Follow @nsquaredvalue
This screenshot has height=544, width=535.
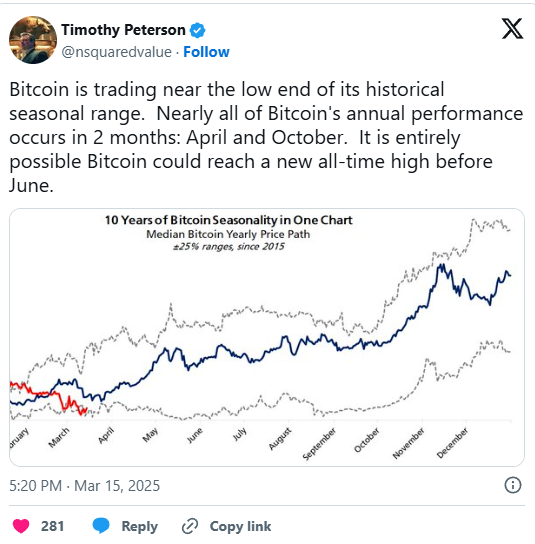[206, 52]
